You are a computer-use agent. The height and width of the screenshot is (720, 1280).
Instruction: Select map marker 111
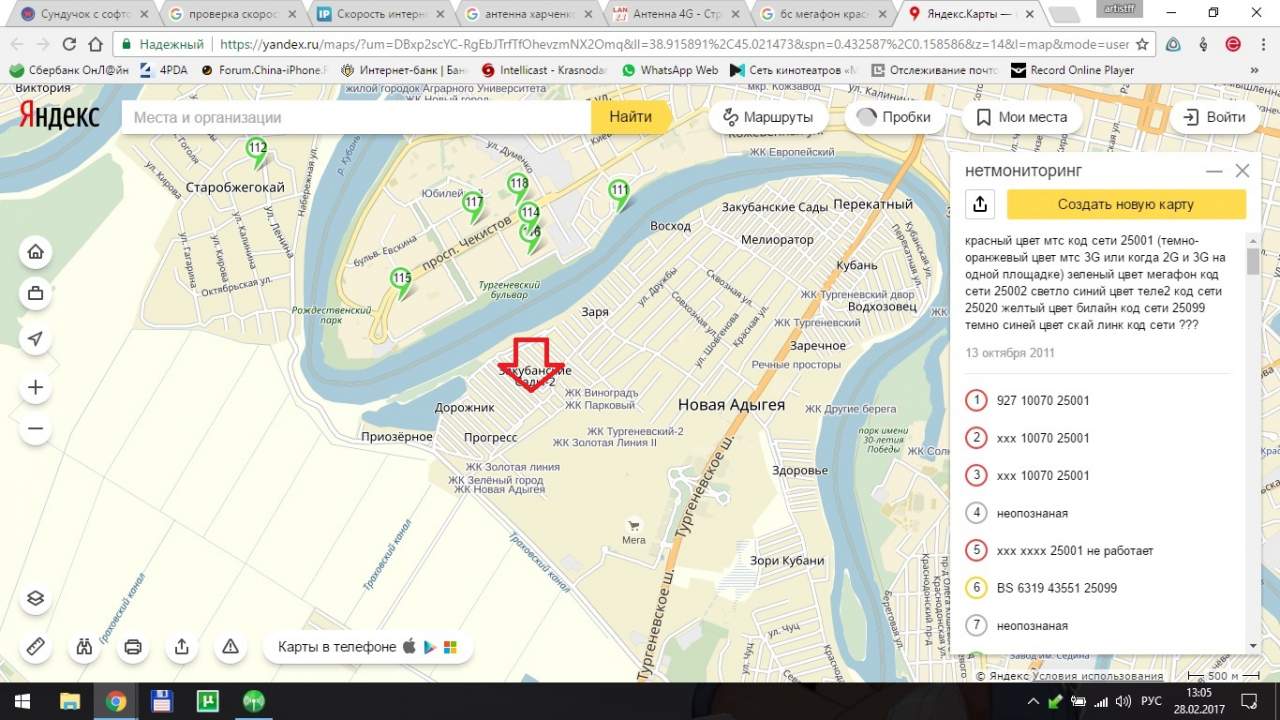coord(619,194)
